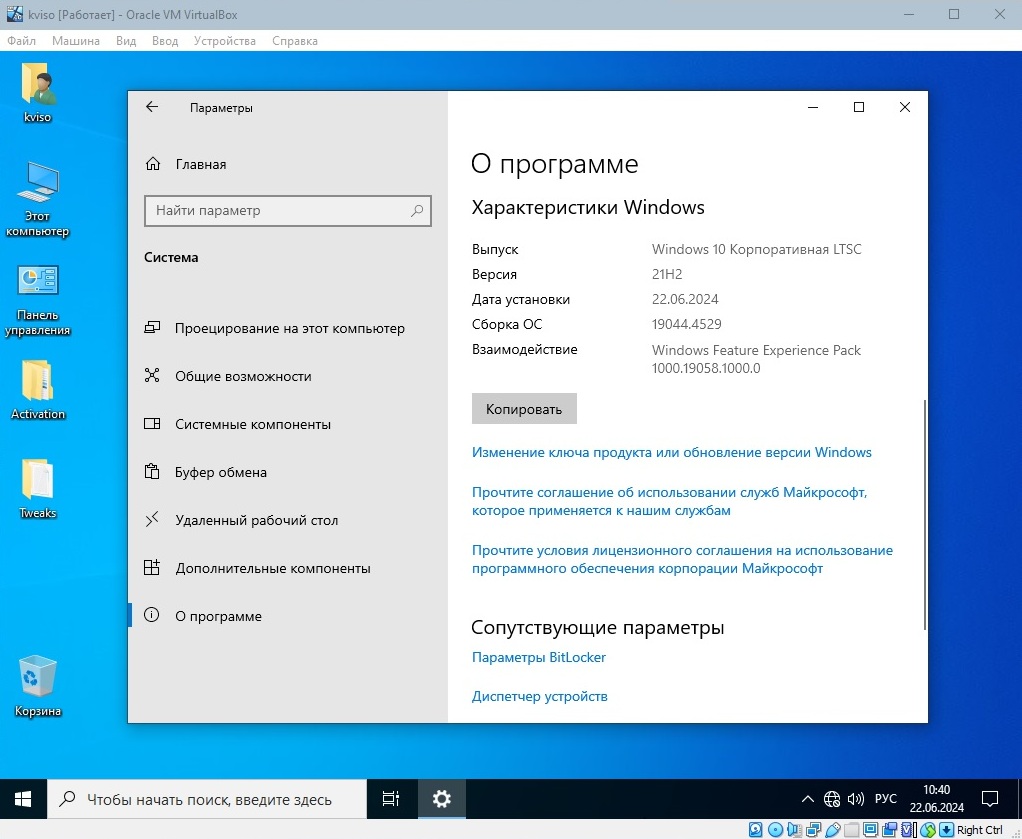Screen dimensions: 1022x839
Task: Open Action Center via the notification icon
Action: click(989, 798)
